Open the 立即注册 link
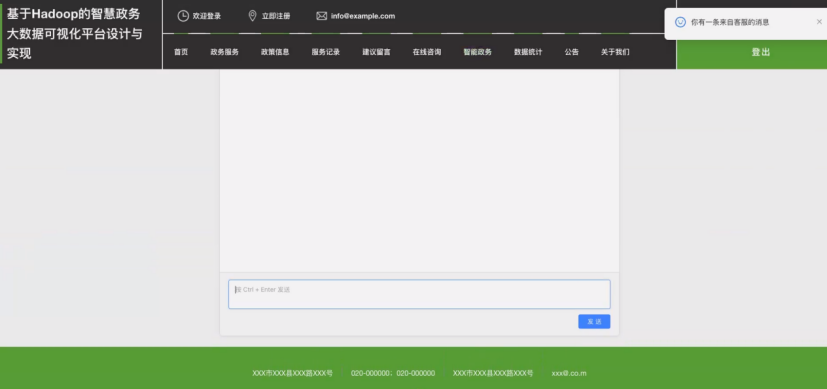 (276, 16)
